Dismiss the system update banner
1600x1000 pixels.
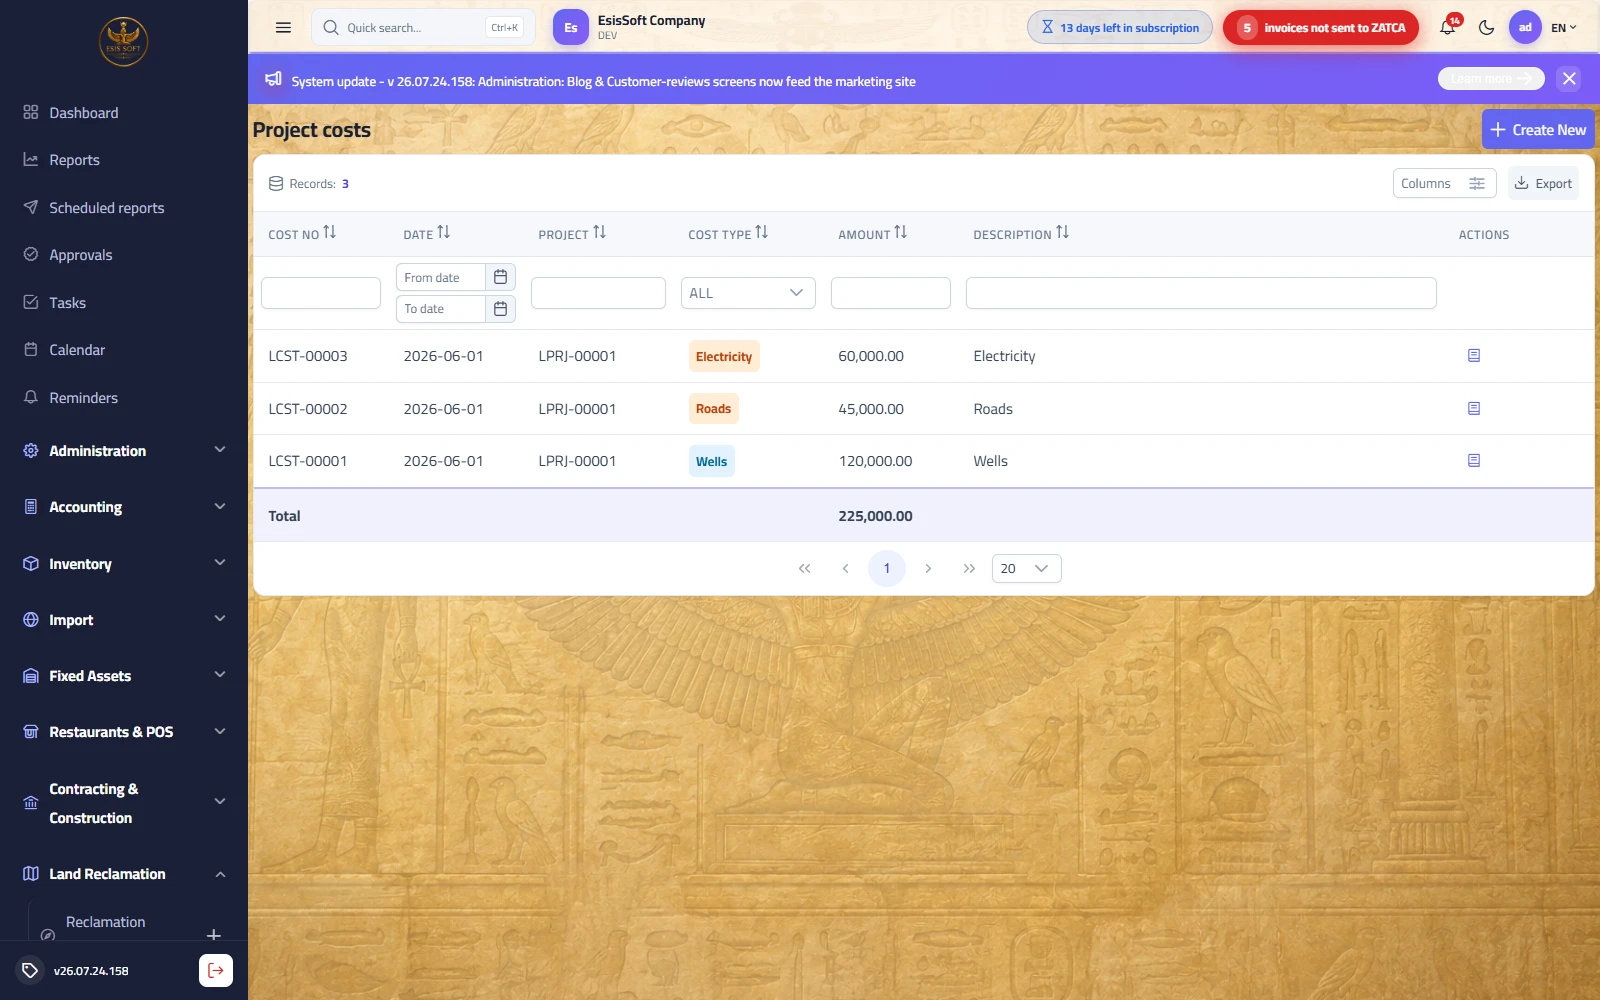(1569, 79)
